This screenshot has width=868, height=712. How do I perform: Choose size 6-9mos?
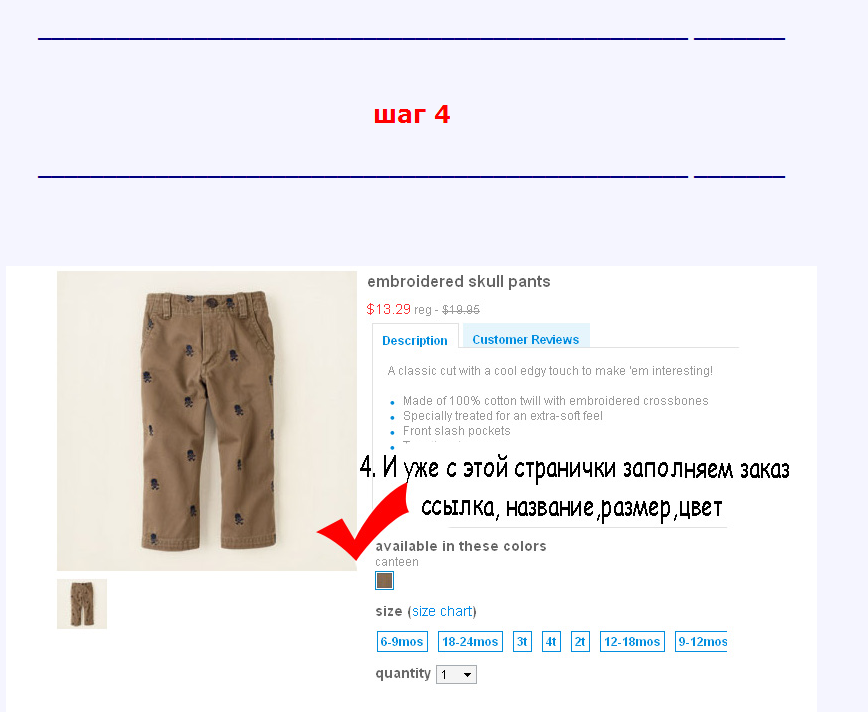tap(402, 642)
